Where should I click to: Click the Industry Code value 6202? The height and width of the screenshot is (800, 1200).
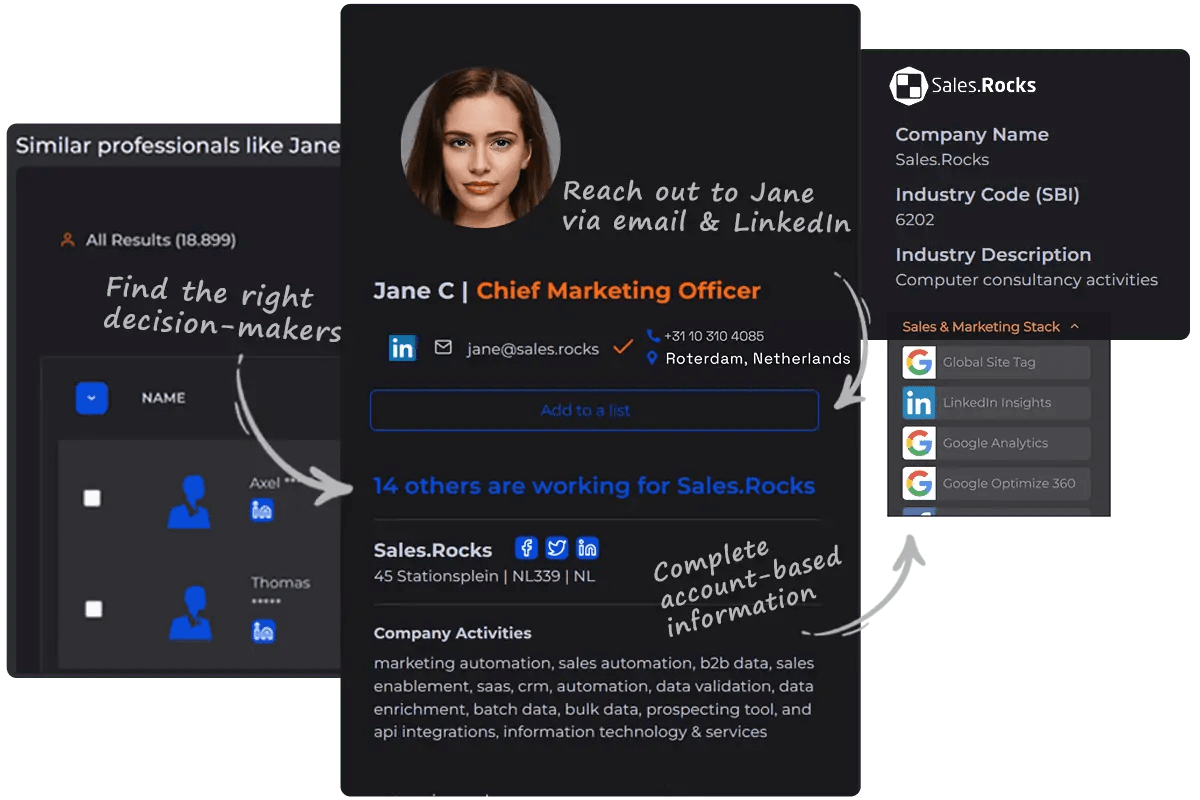click(x=914, y=219)
